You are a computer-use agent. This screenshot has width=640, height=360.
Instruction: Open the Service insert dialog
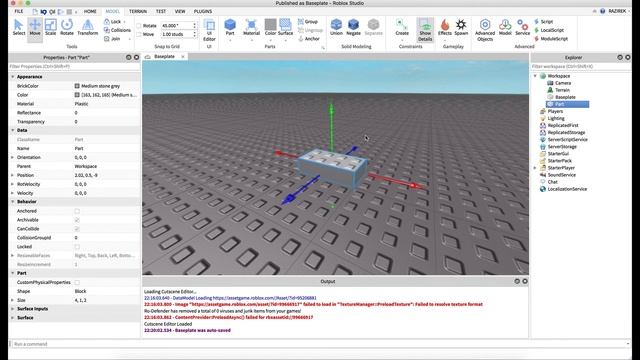coord(522,27)
